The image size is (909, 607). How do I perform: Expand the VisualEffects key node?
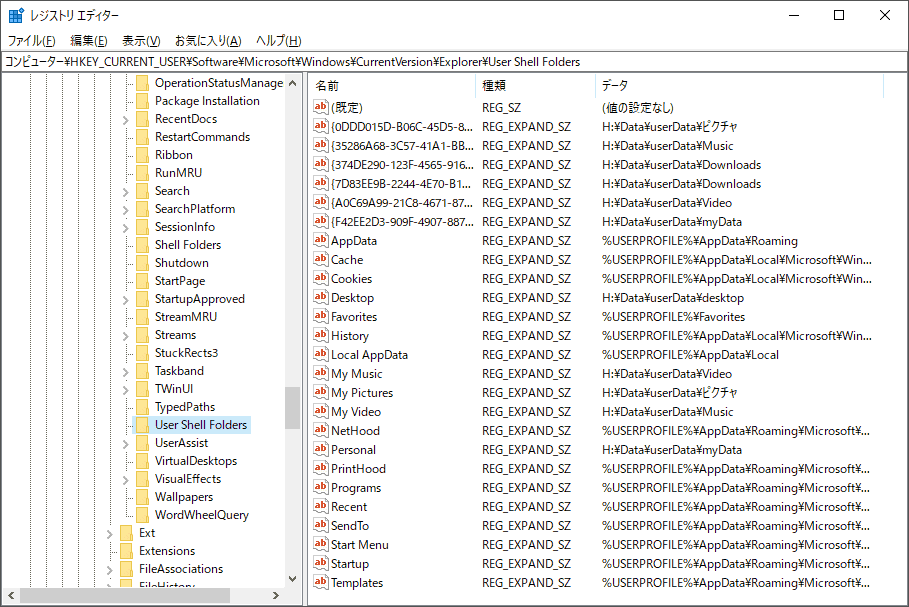125,480
